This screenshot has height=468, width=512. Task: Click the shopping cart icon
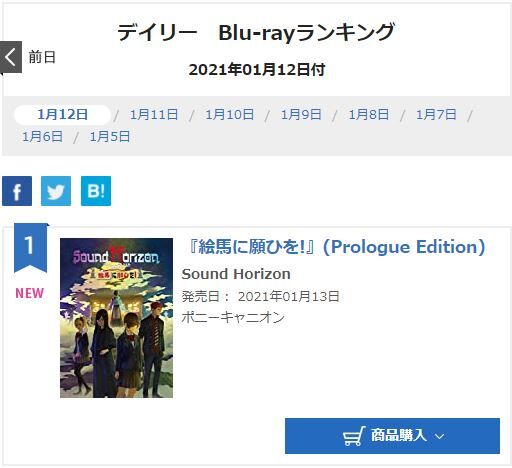coord(354,436)
